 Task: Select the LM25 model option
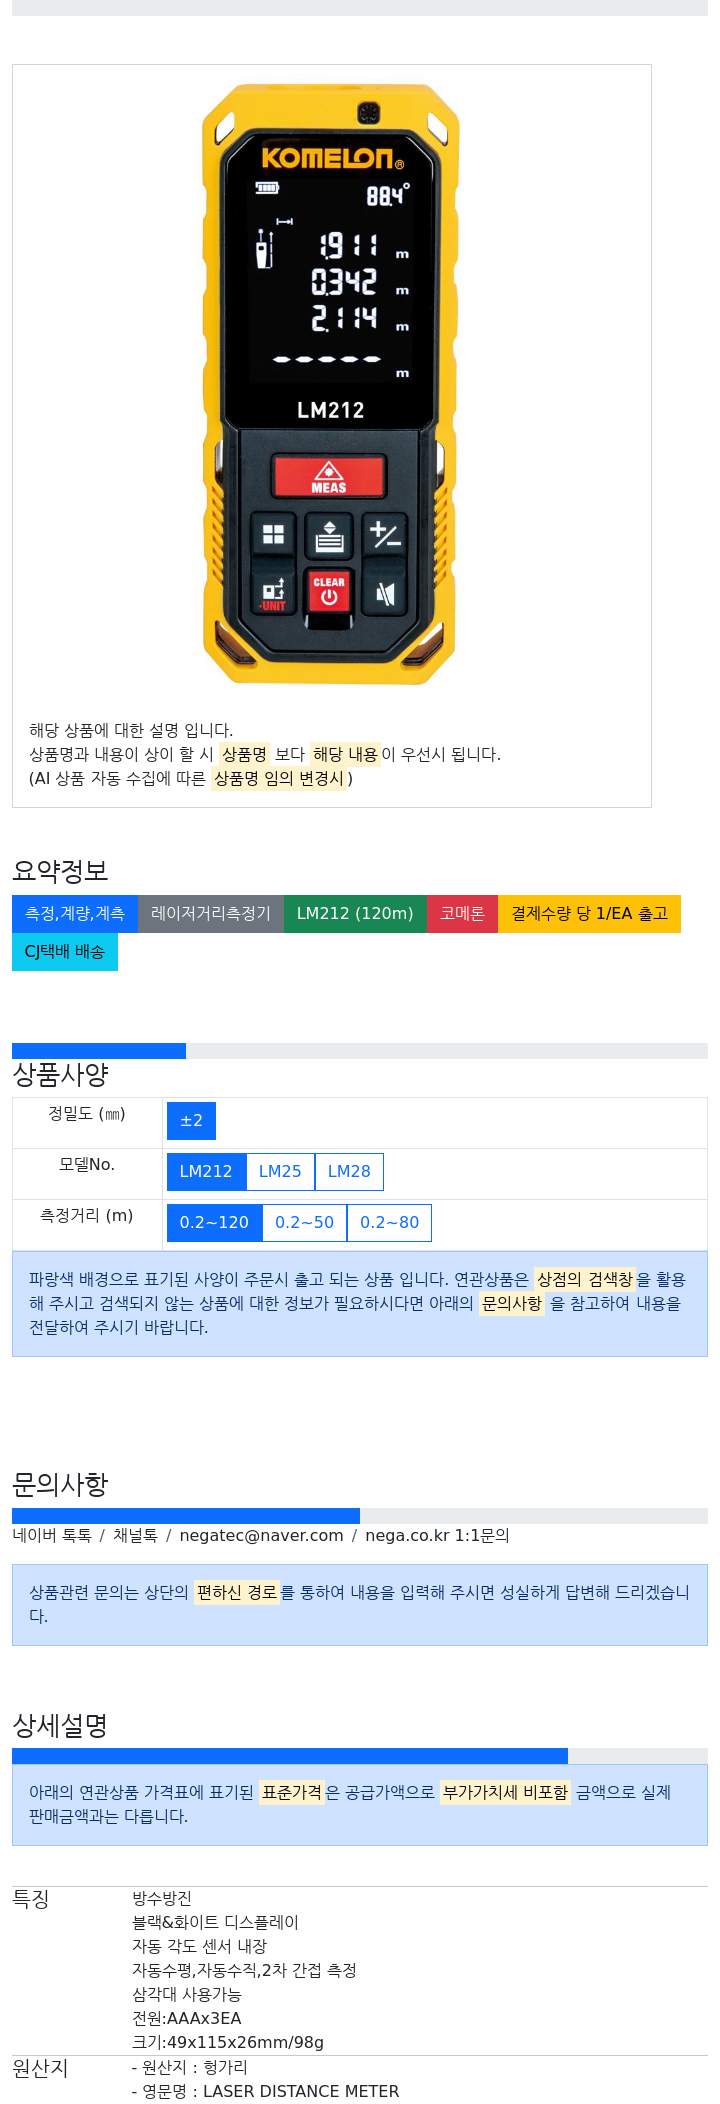(x=280, y=1172)
